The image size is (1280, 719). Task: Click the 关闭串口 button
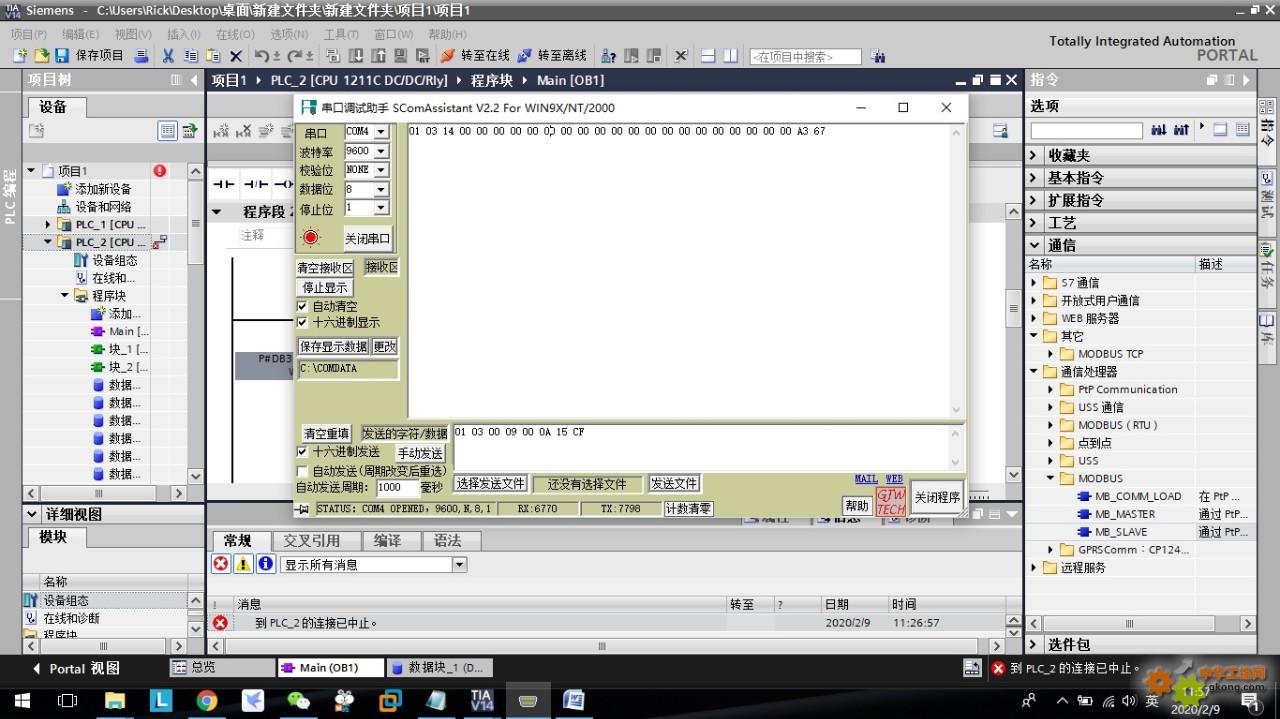point(368,238)
